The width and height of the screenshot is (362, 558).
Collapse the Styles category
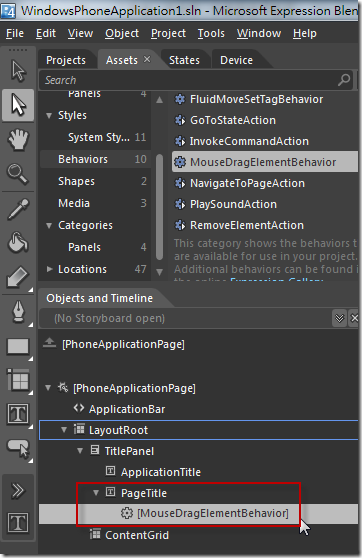pos(49,115)
